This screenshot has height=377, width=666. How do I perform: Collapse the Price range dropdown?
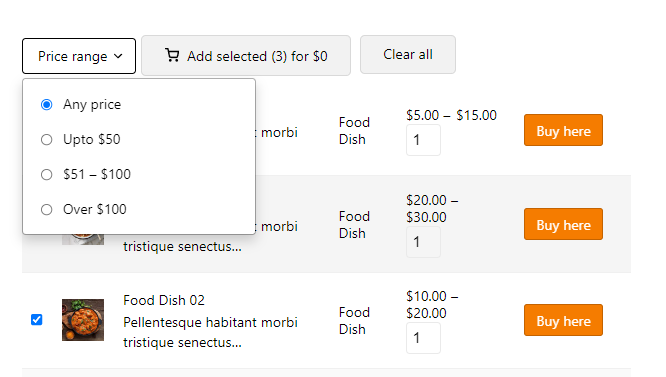pyautogui.click(x=79, y=56)
